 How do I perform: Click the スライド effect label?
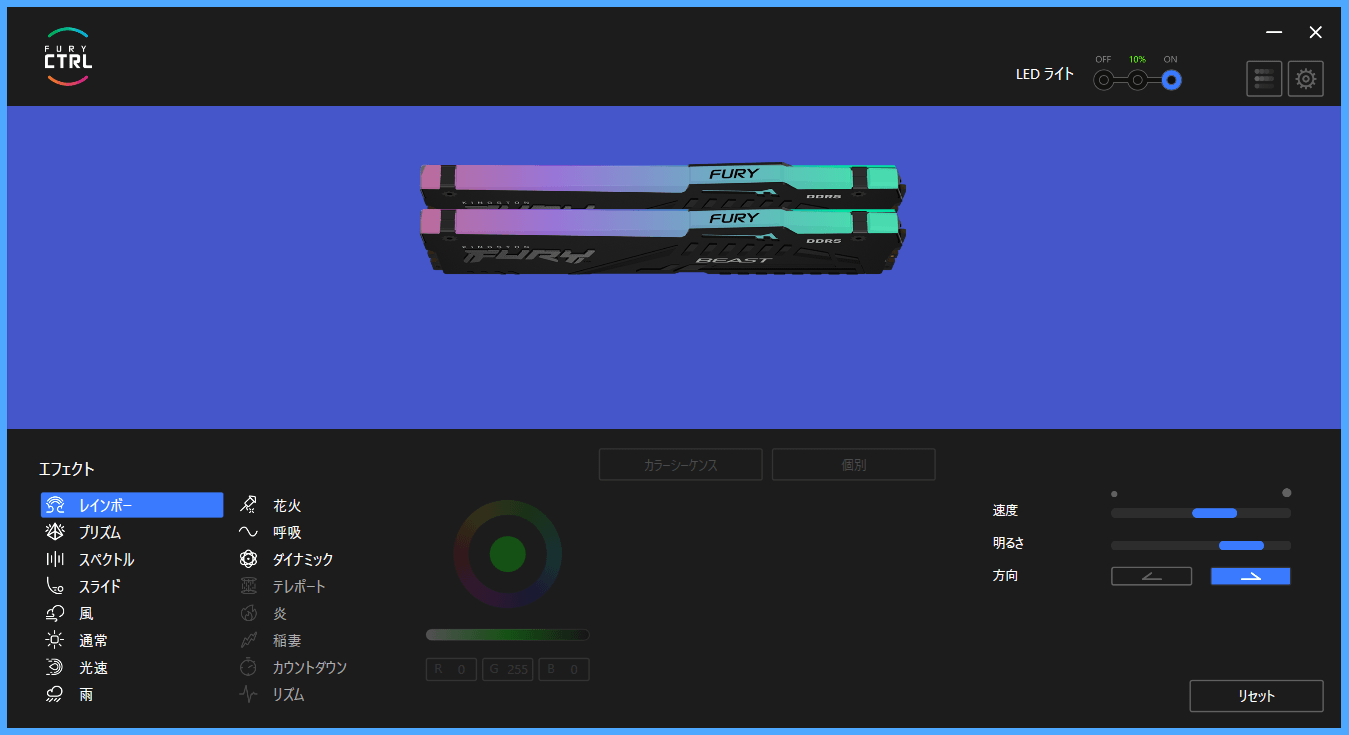tap(100, 587)
